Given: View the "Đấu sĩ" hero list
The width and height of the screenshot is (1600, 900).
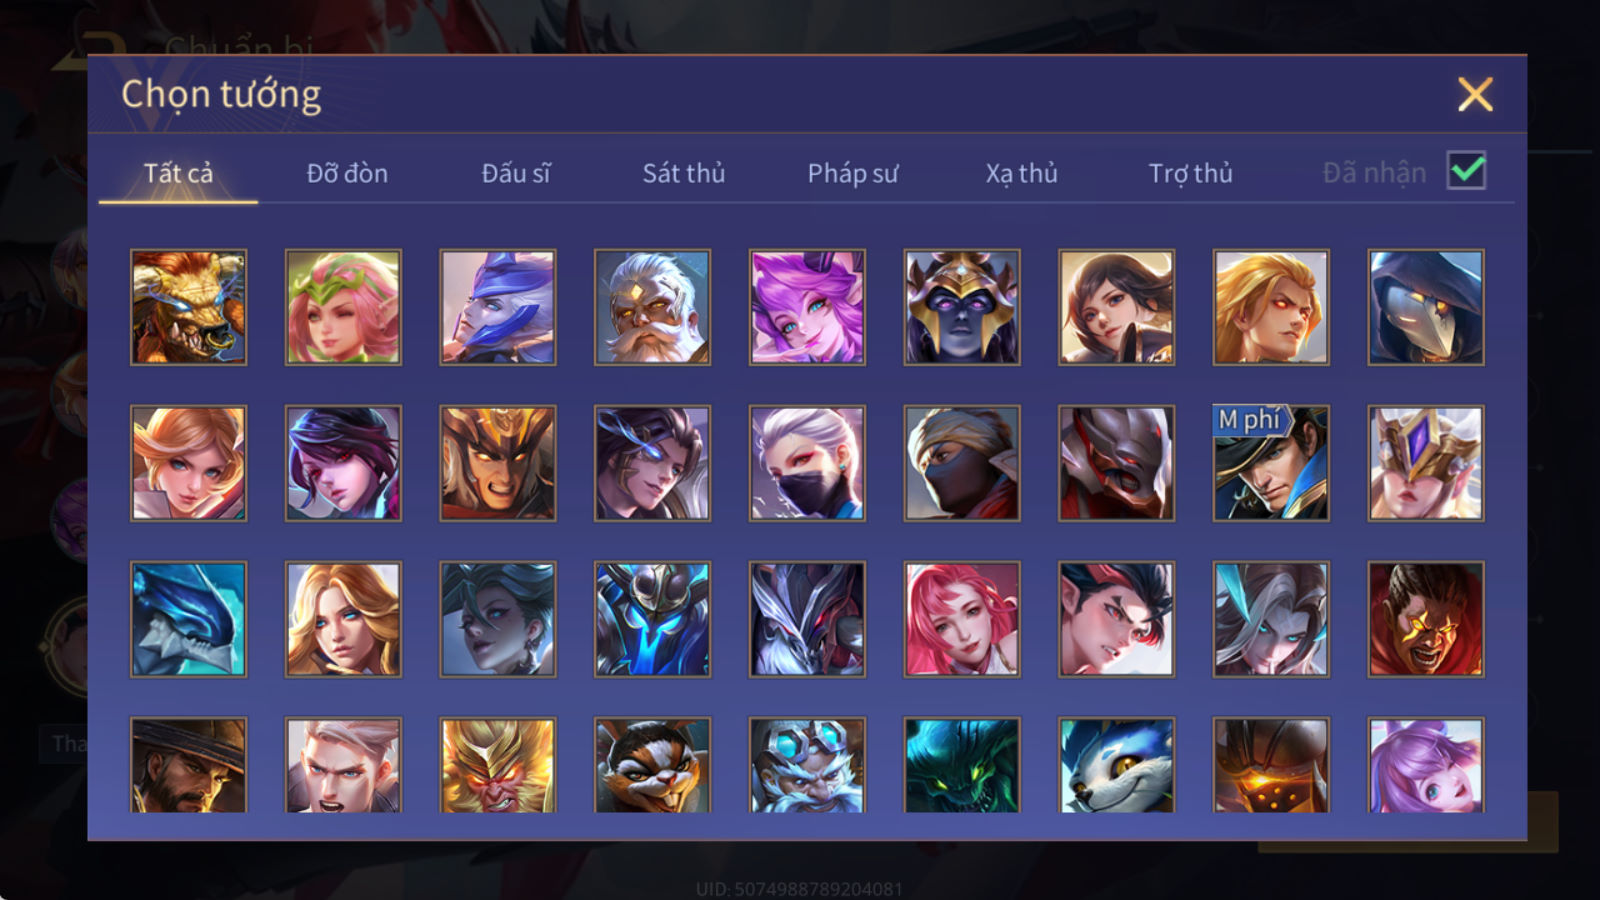Looking at the screenshot, I should tap(516, 173).
